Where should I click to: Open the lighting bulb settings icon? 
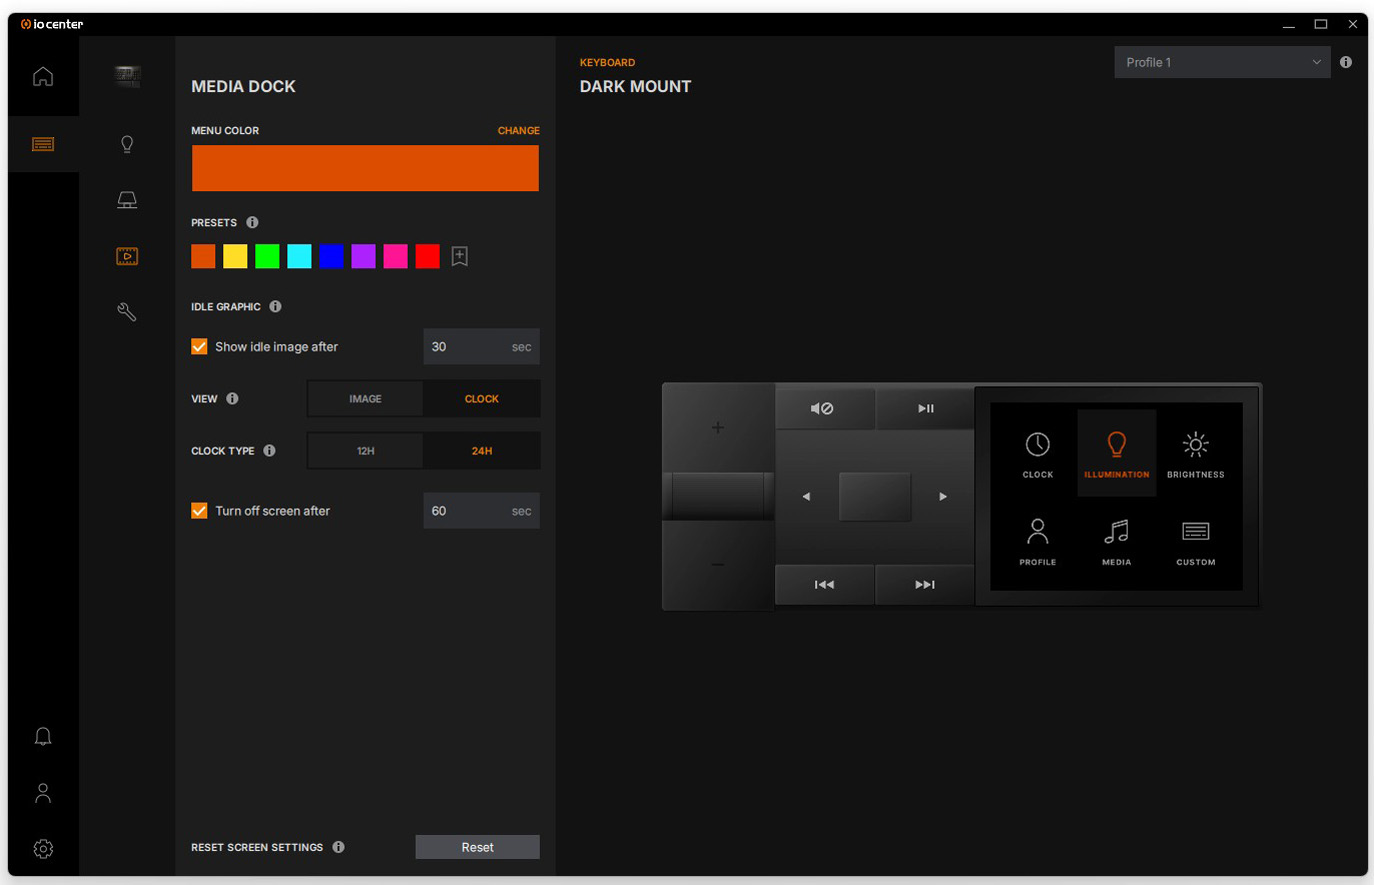click(x=127, y=144)
